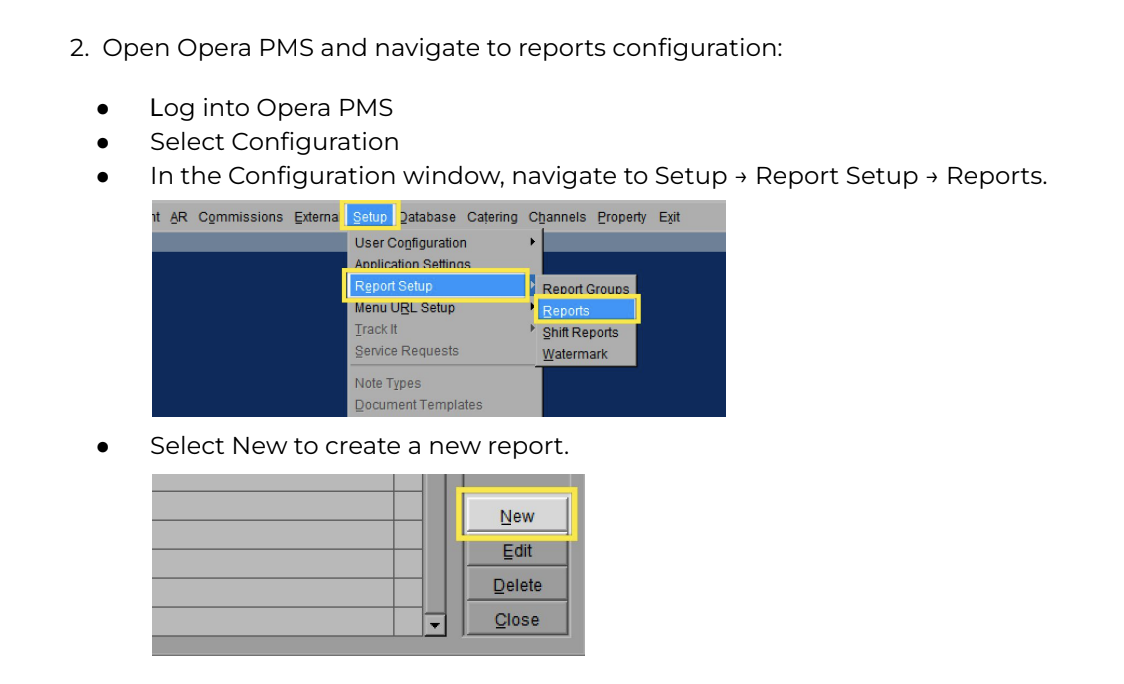Choose Reports in the submenu
The height and width of the screenshot is (684, 1124).
click(x=586, y=310)
